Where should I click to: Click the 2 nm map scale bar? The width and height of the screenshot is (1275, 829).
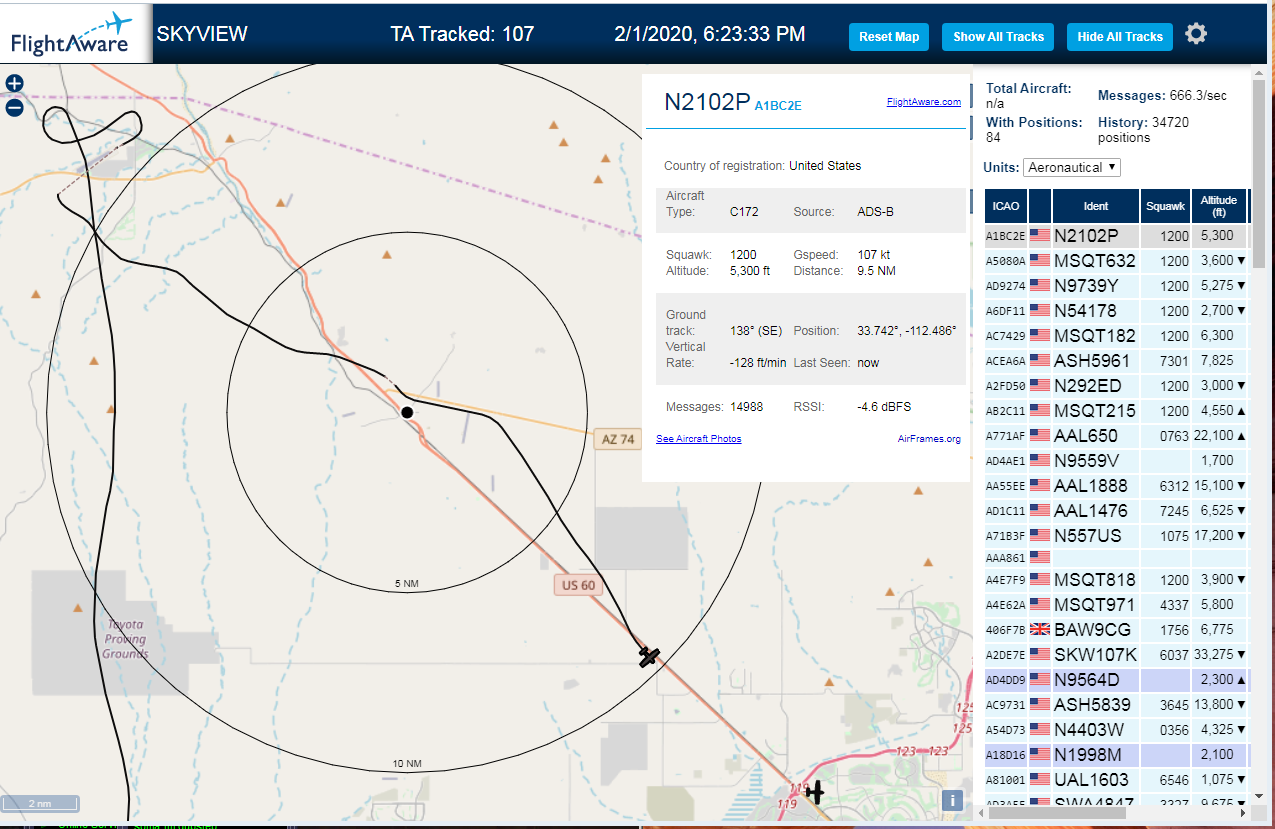coord(40,803)
